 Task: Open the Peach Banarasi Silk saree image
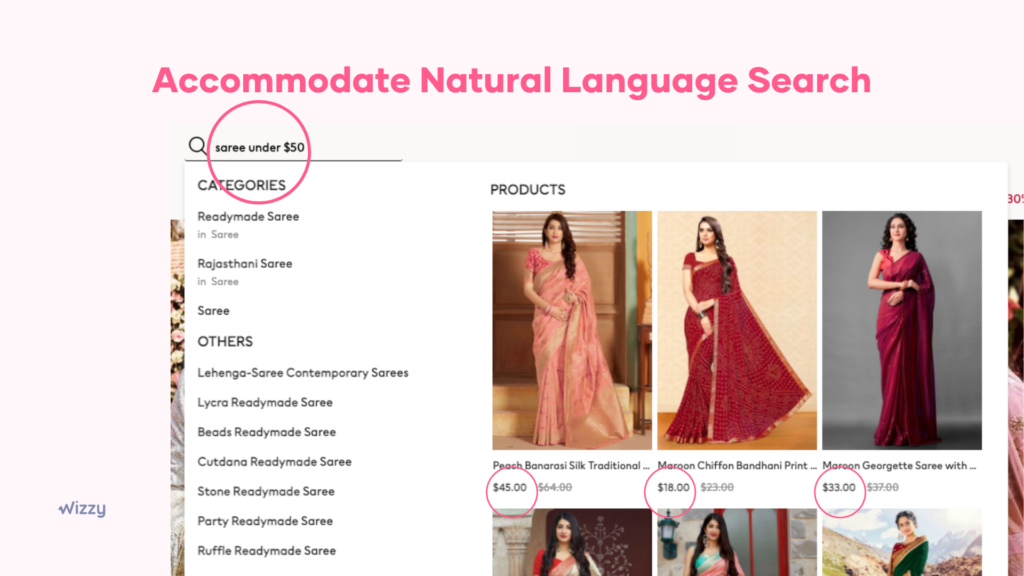click(x=572, y=330)
